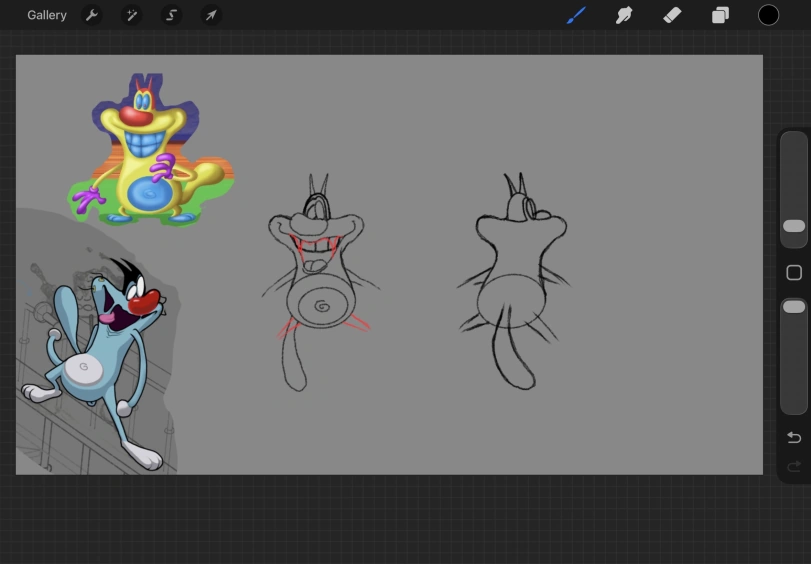Click the redo arrow in sidebar
Viewport: 811px width, 564px height.
point(794,466)
